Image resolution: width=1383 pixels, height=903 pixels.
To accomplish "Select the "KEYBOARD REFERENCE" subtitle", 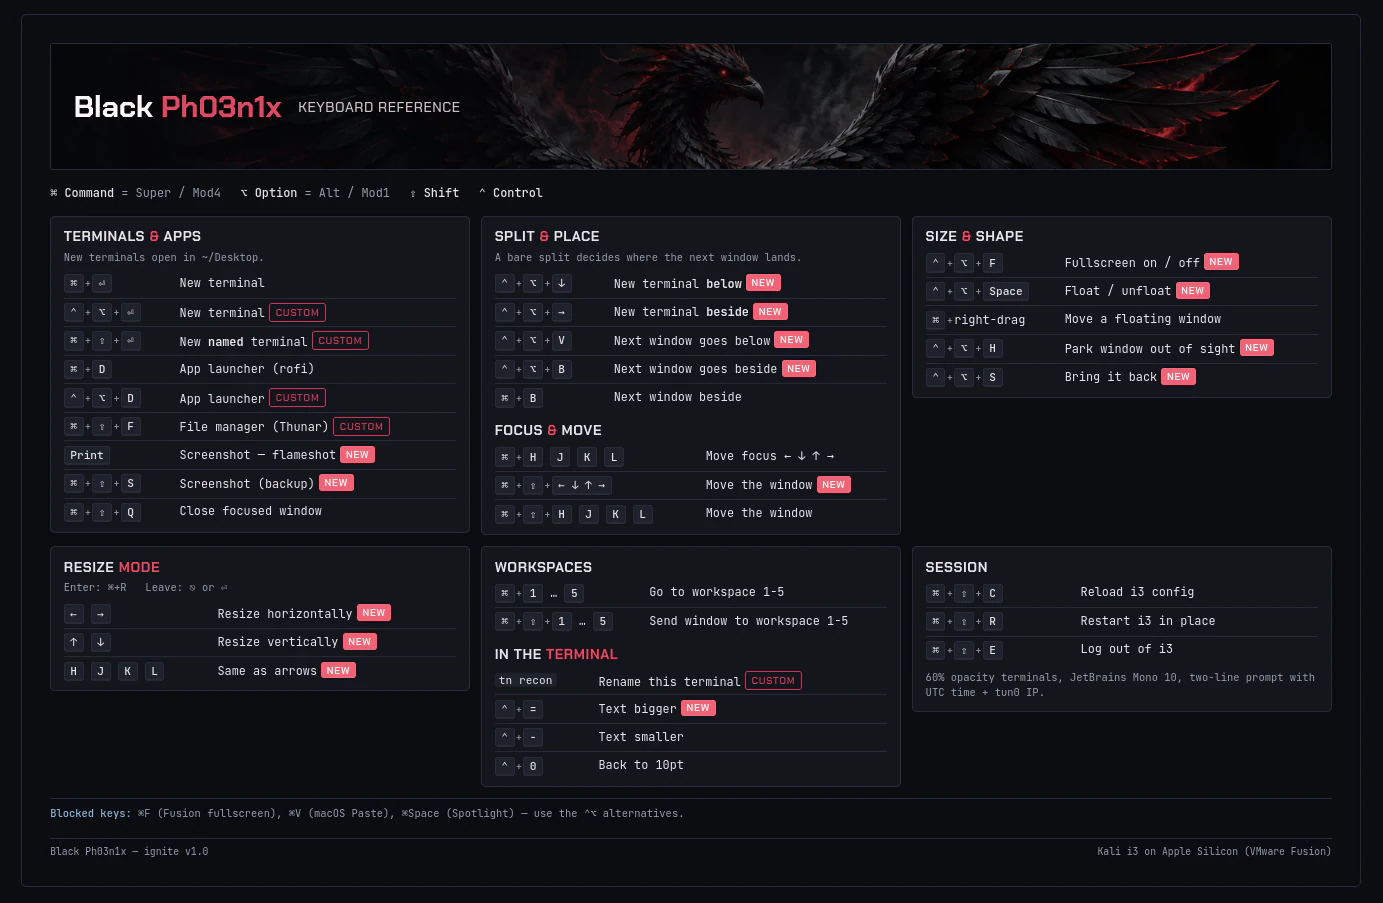I will (379, 107).
